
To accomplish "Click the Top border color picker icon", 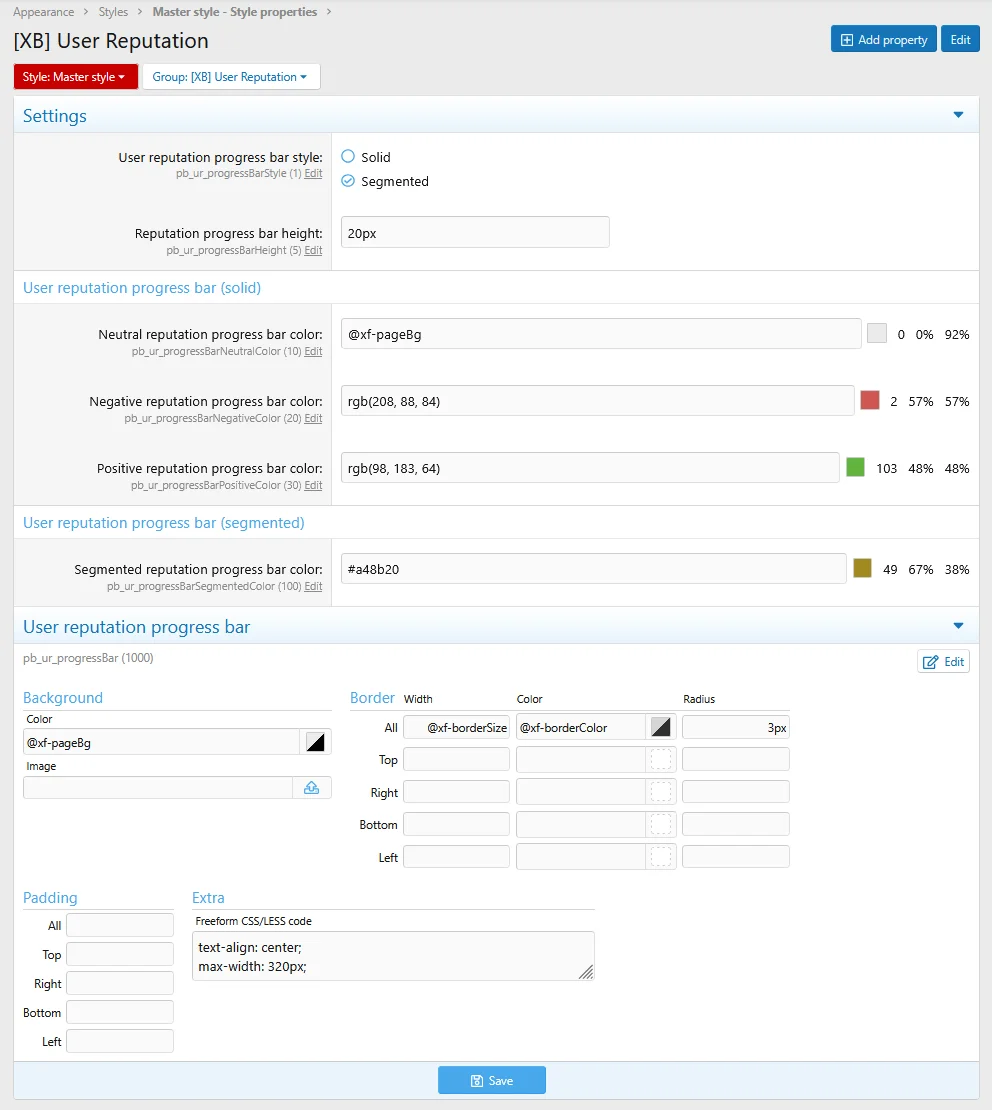I will 661,760.
